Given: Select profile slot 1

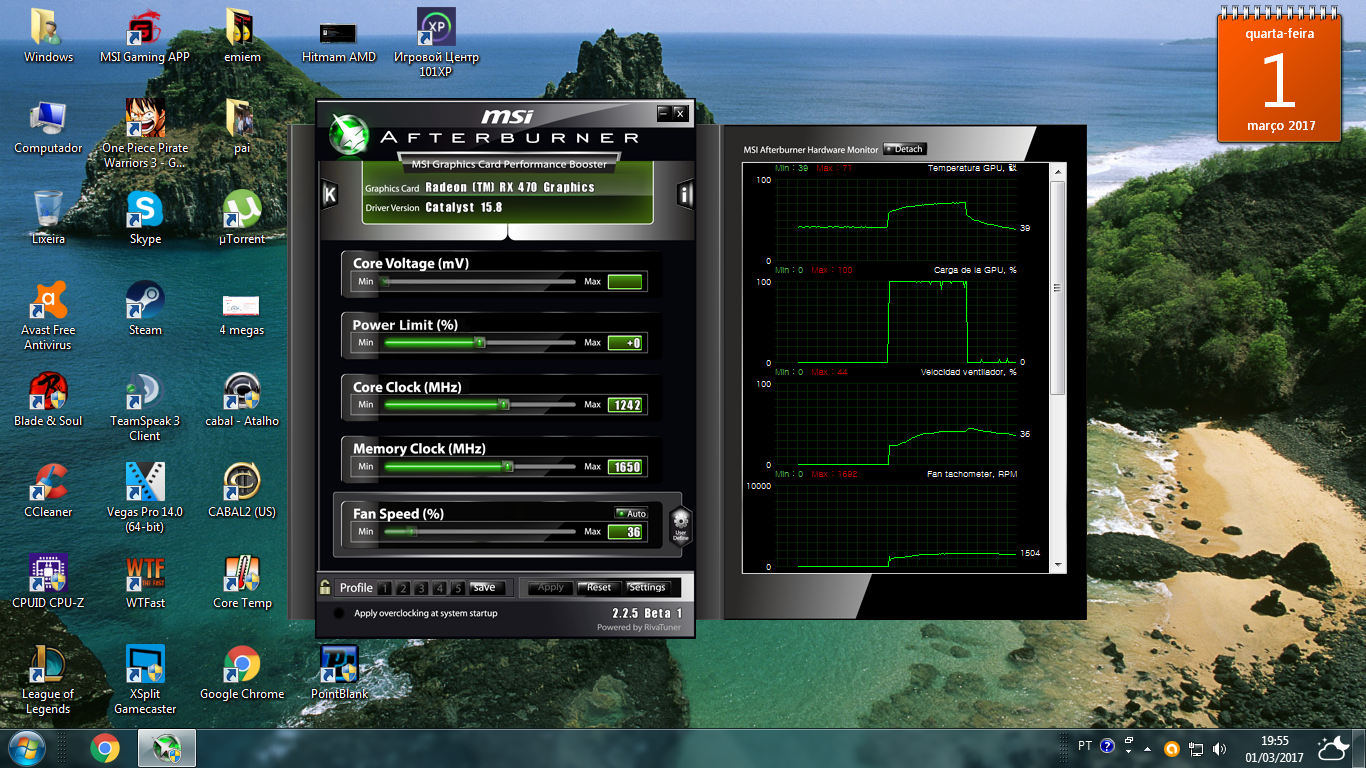Looking at the screenshot, I should (x=386, y=588).
